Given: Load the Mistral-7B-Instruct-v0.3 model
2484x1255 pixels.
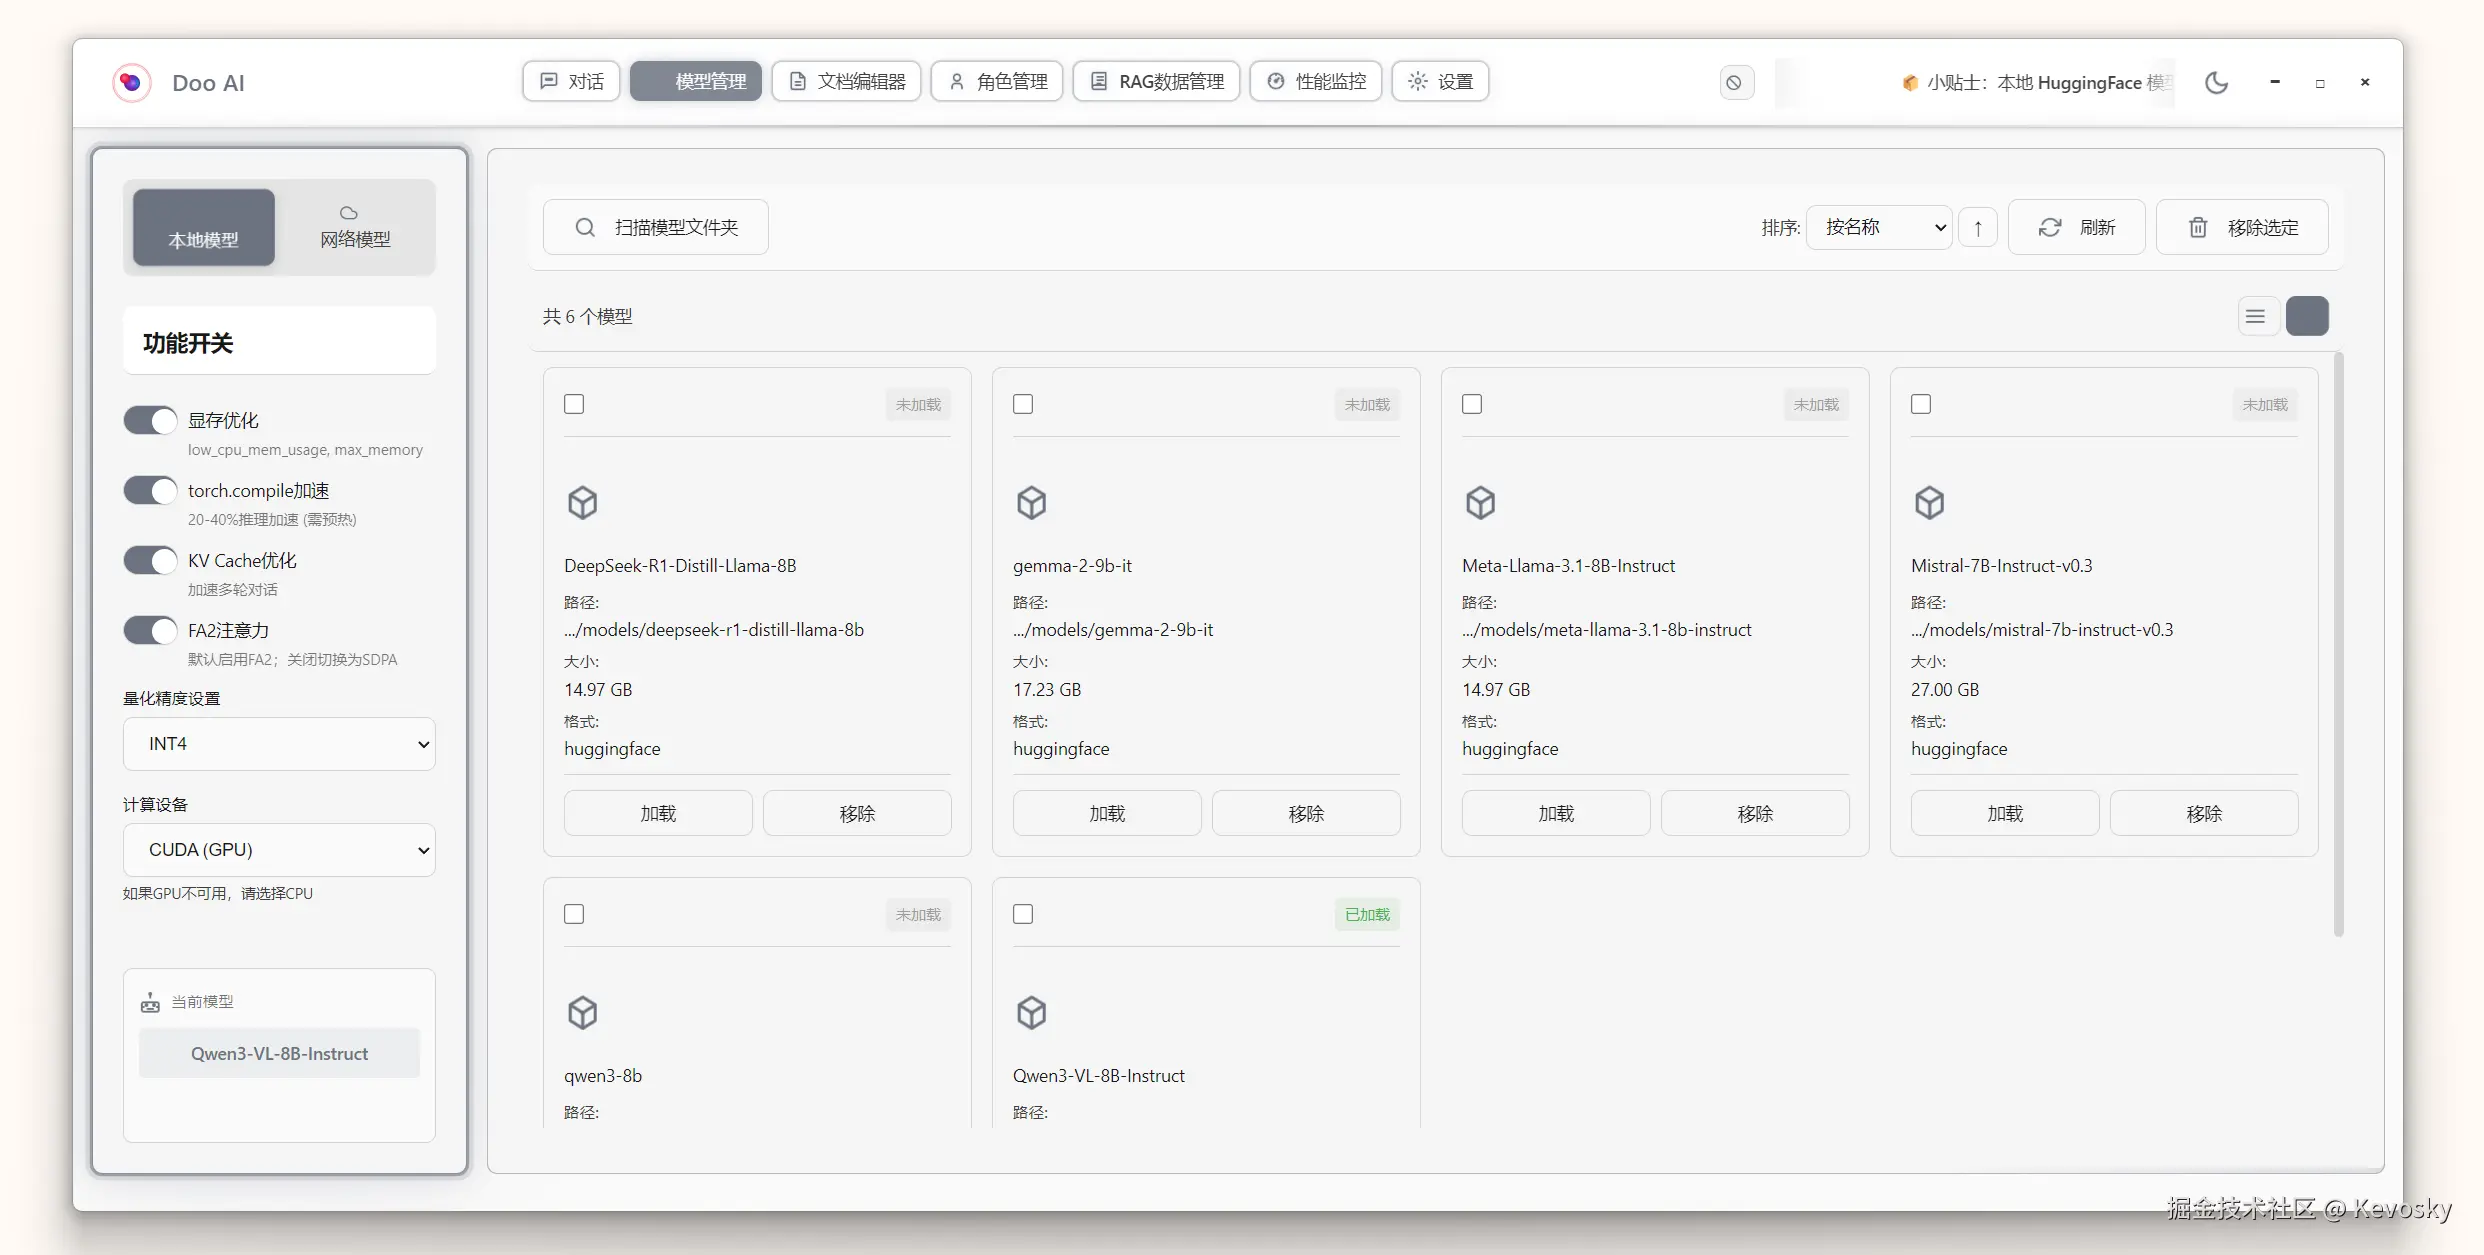Looking at the screenshot, I should (x=2004, y=814).
